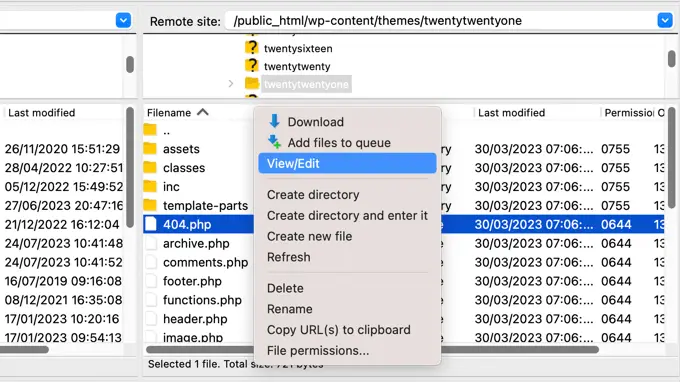Select the classes folder icon
The image size is (680, 382).
(150, 167)
